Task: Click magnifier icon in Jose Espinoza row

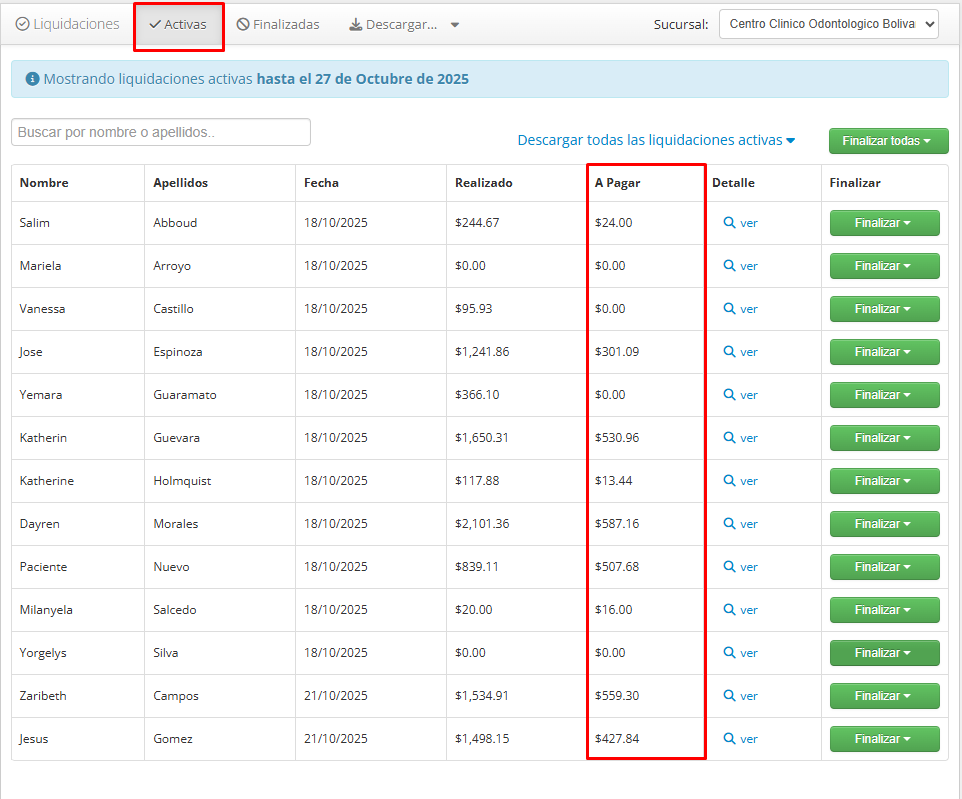Action: [729, 351]
